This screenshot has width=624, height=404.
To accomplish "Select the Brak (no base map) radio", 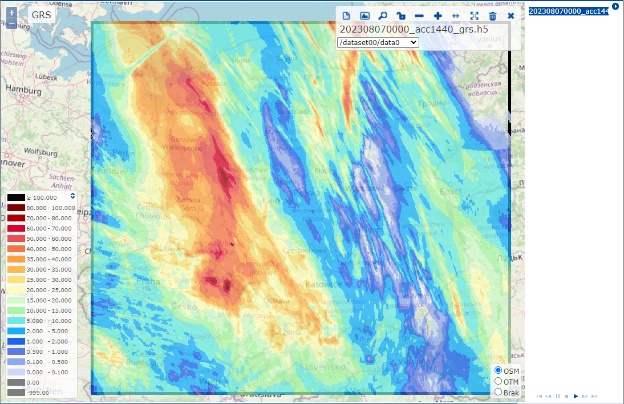I will (x=498, y=392).
